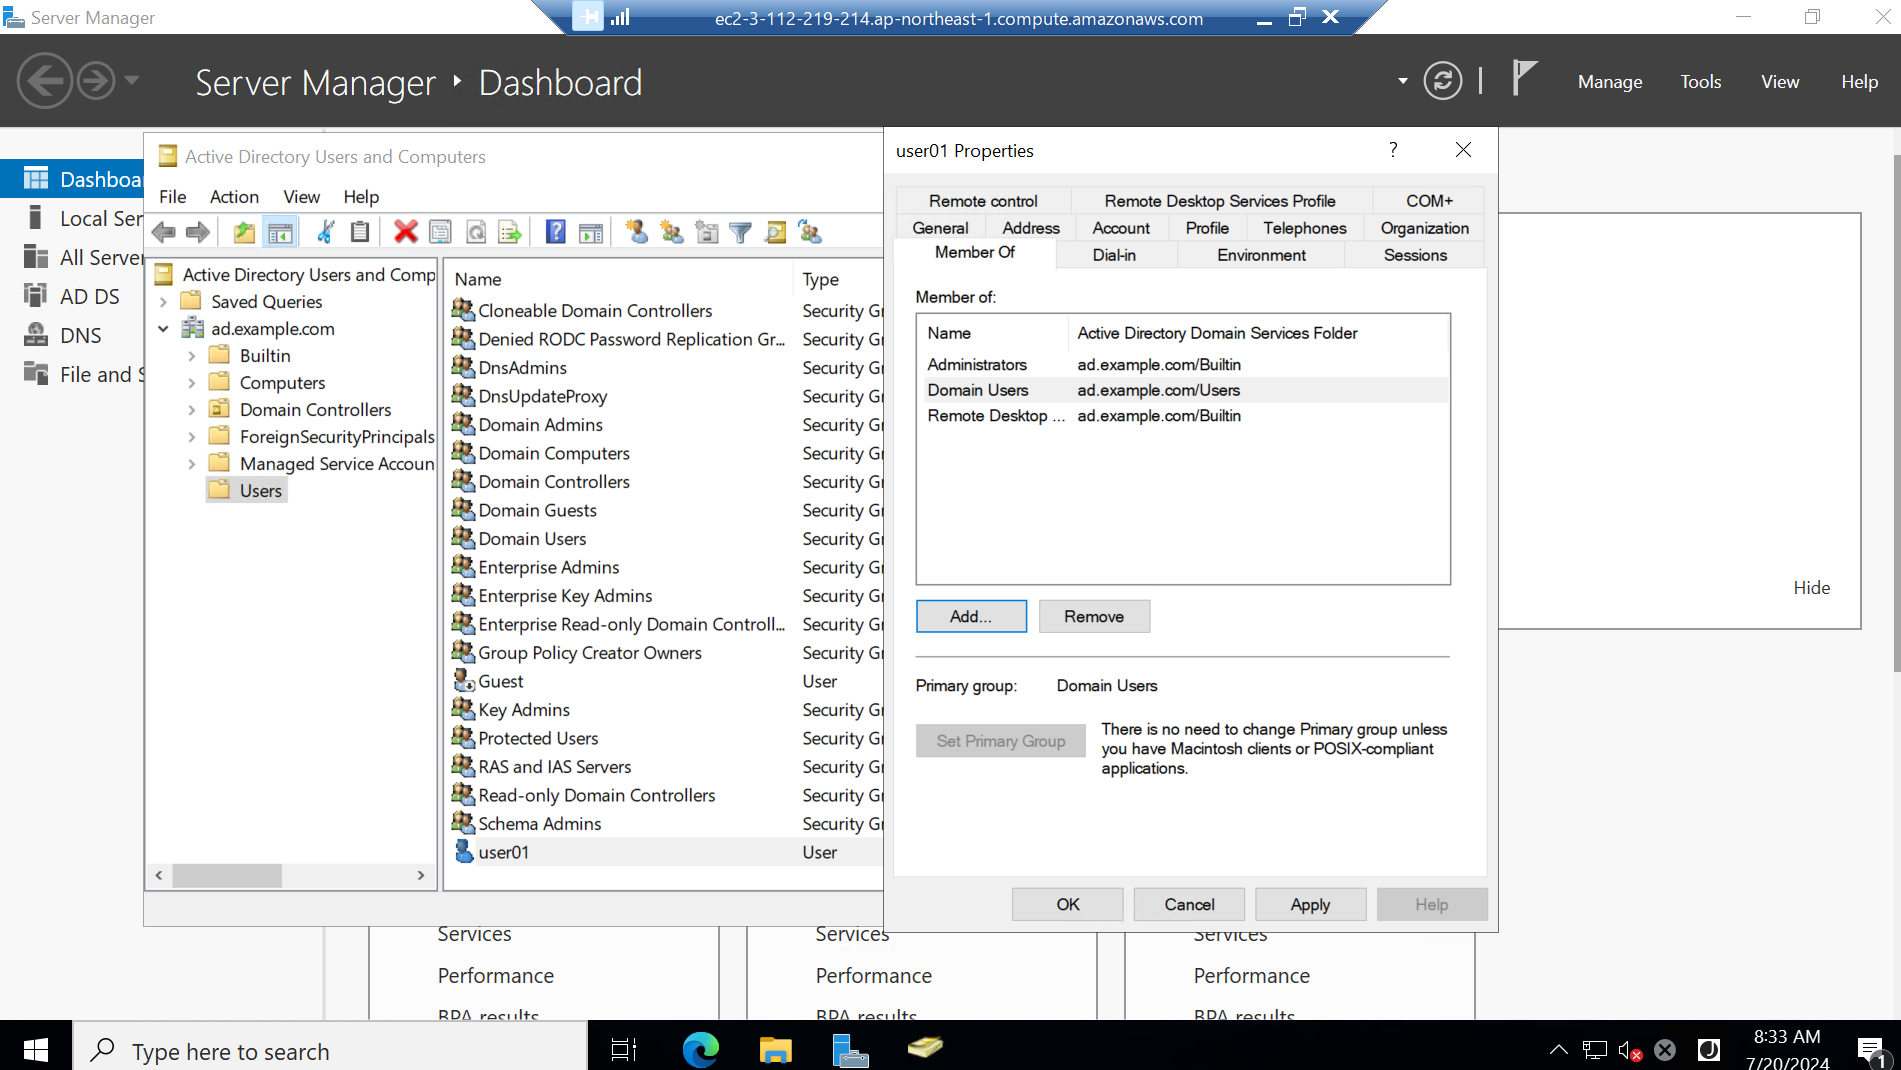Click the Server Manager notifications flag
The height and width of the screenshot is (1070, 1901).
[1523, 78]
